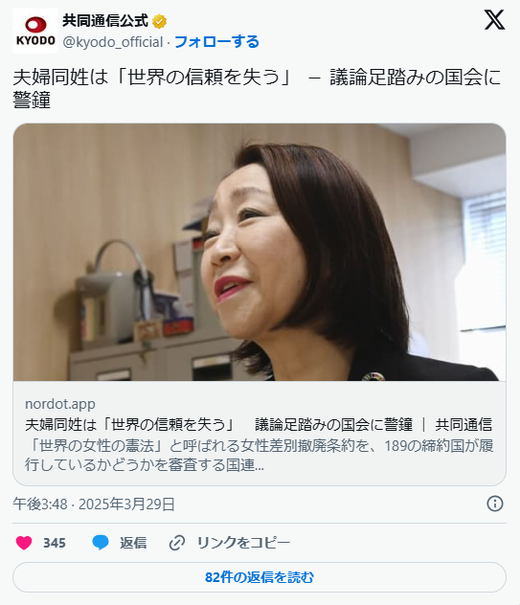Click the blue reply bubble icon
520x605 pixels.
pyautogui.click(x=101, y=542)
